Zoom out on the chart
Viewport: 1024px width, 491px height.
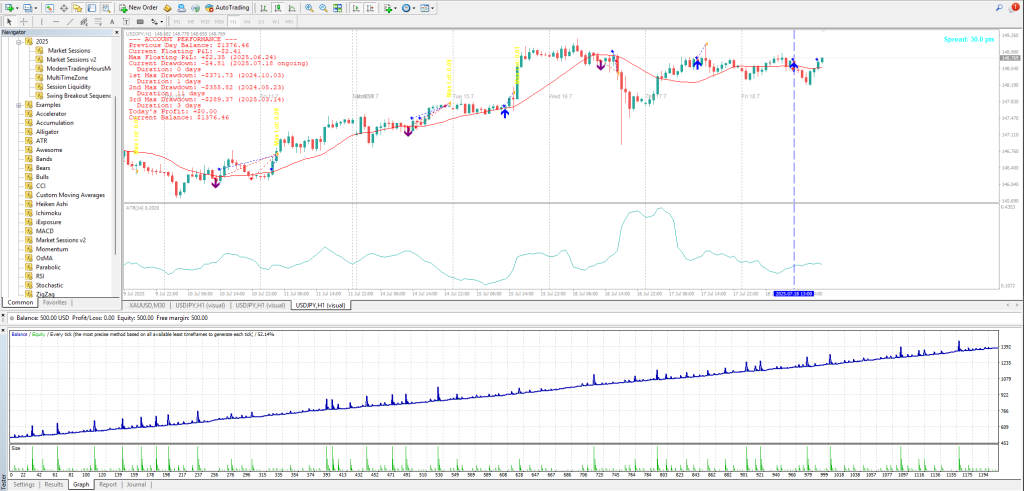[324, 7]
